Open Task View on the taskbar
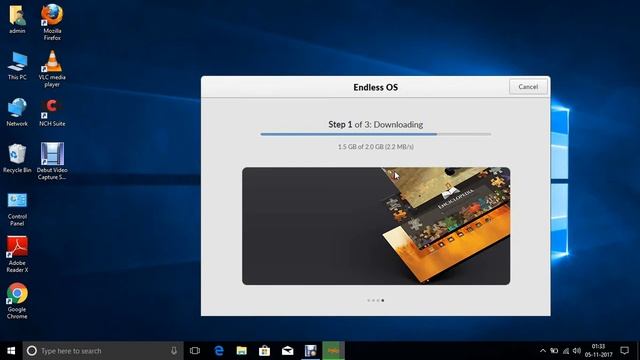This screenshot has height=360, width=640. point(195,351)
